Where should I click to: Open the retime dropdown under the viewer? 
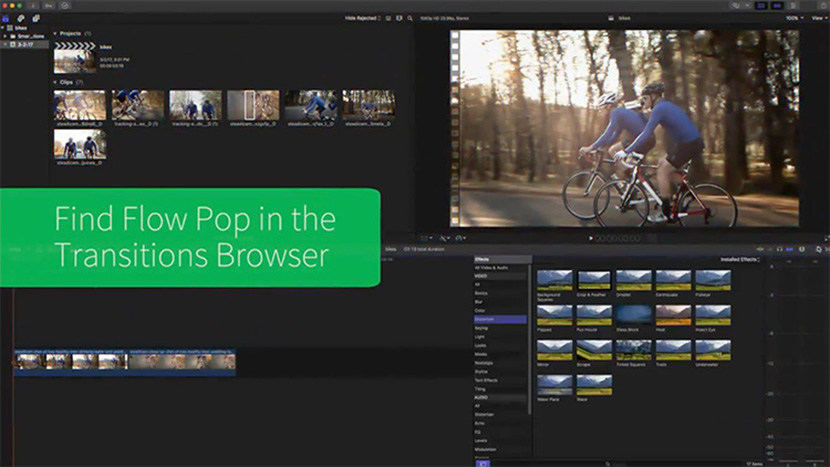click(461, 238)
